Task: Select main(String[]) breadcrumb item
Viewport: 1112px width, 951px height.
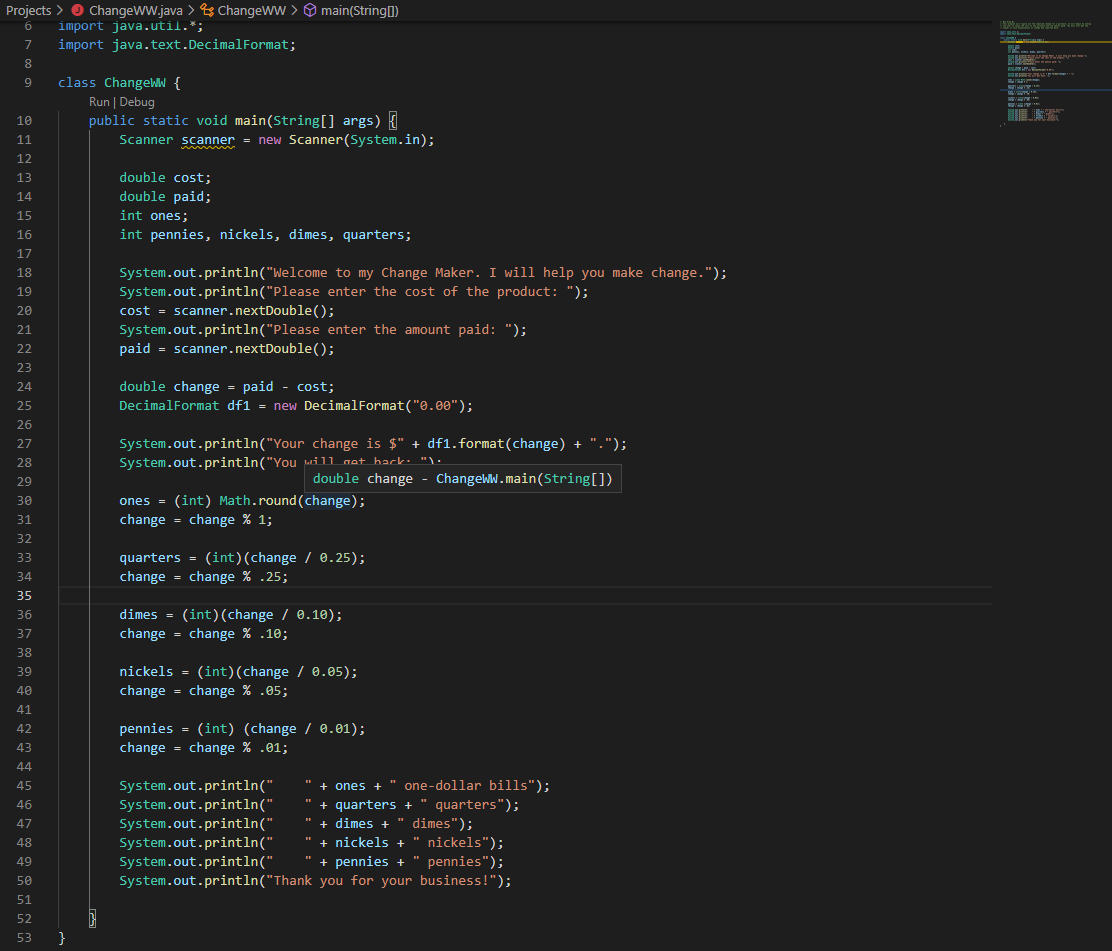Action: point(360,11)
